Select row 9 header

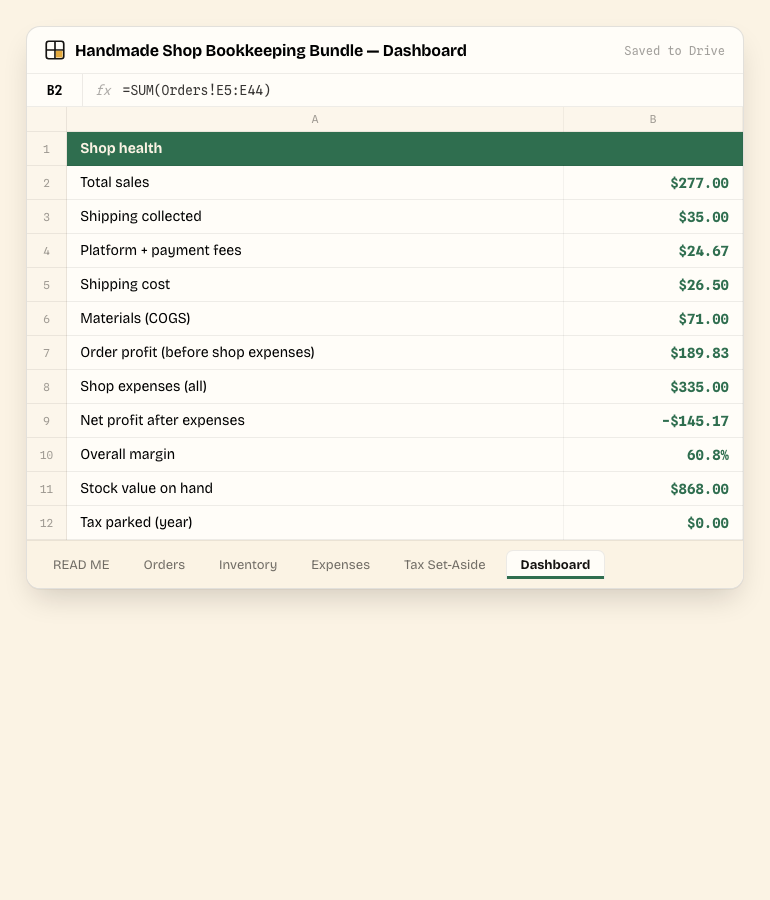pos(46,421)
